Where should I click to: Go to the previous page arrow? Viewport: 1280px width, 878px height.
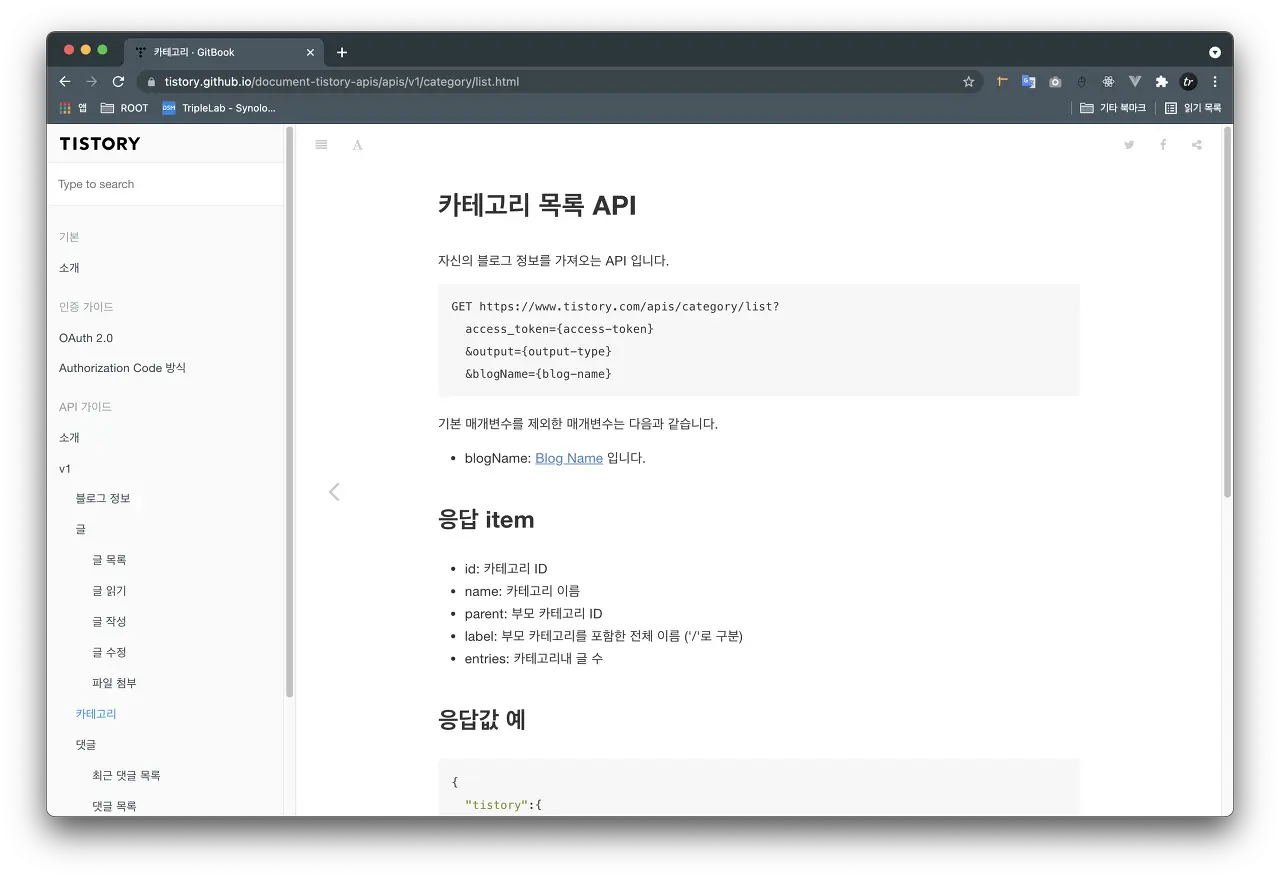pos(334,491)
